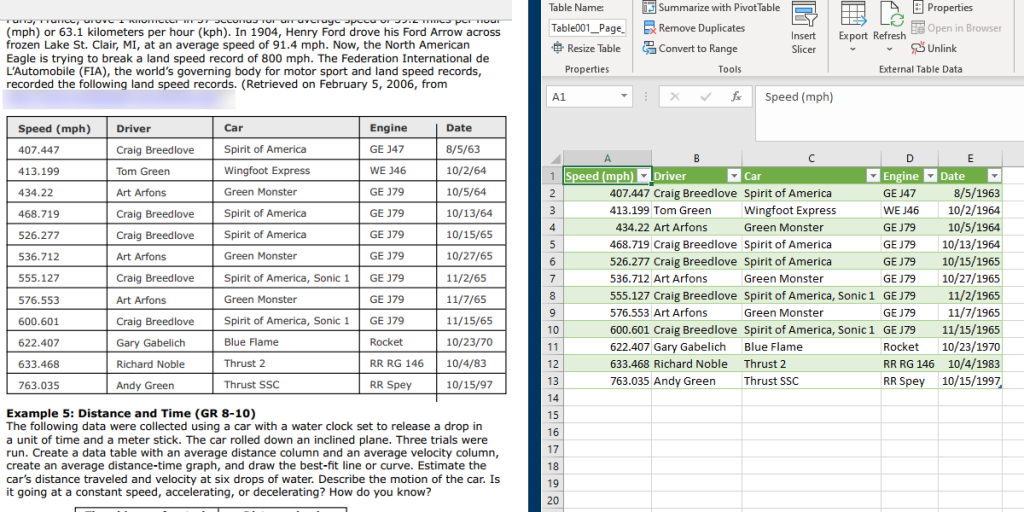The height and width of the screenshot is (512, 1024).
Task: Open the Car column filter dropdown
Action: (x=872, y=176)
